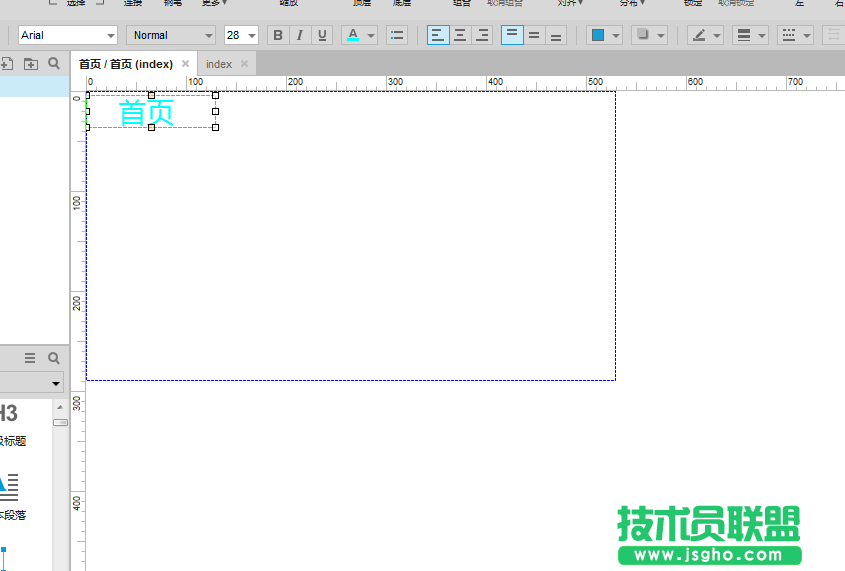Align text to vertical middle

534,36
